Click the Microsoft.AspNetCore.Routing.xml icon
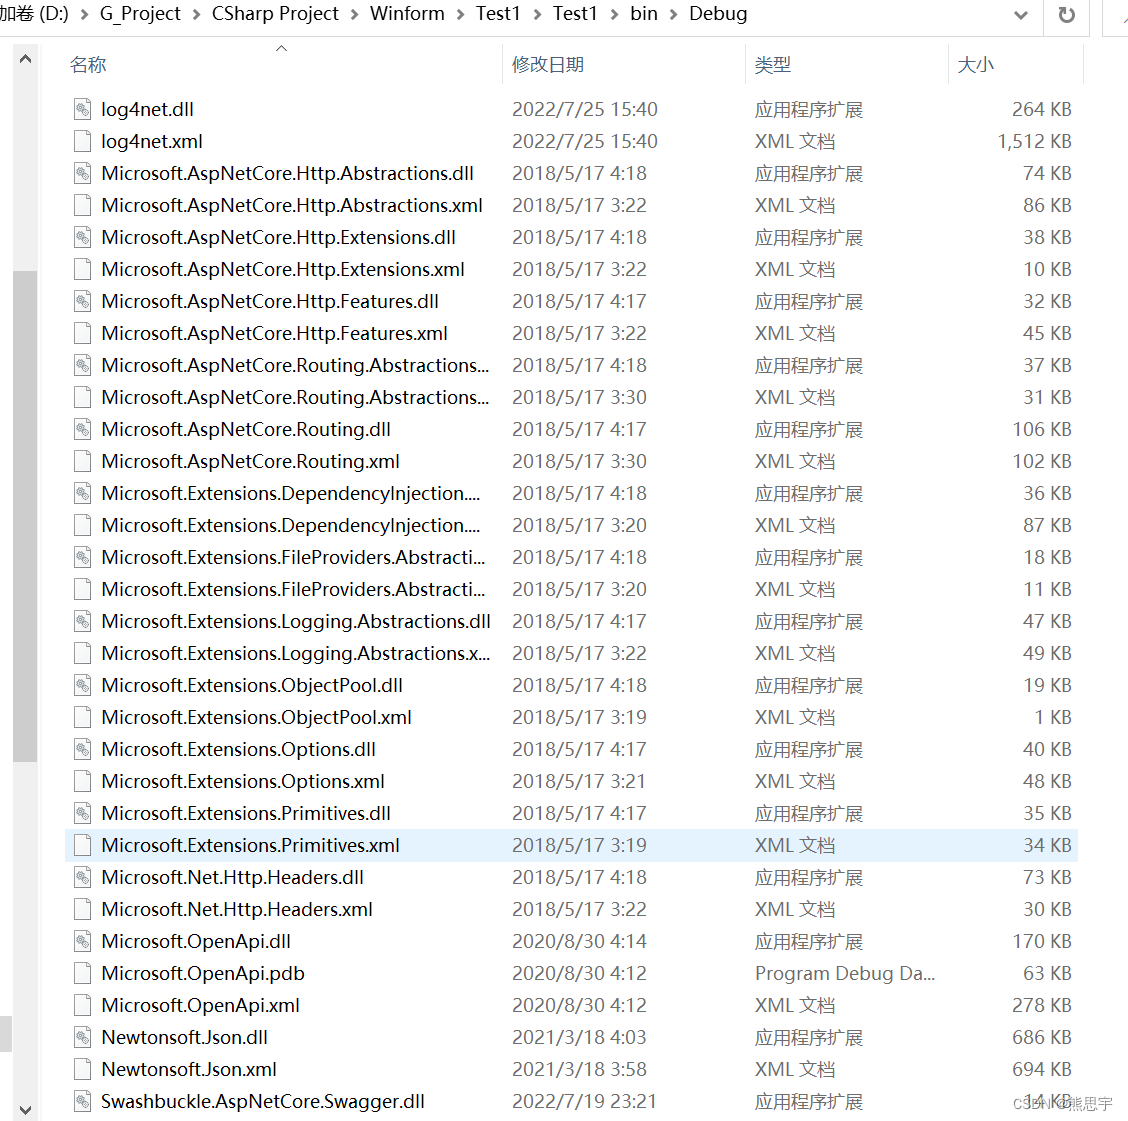1128x1121 pixels. 83,462
